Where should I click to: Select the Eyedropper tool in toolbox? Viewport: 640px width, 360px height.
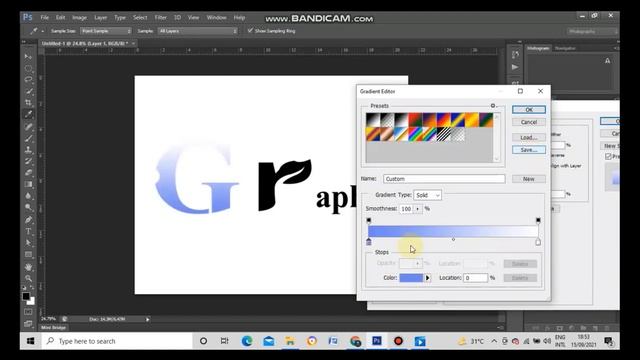click(28, 115)
